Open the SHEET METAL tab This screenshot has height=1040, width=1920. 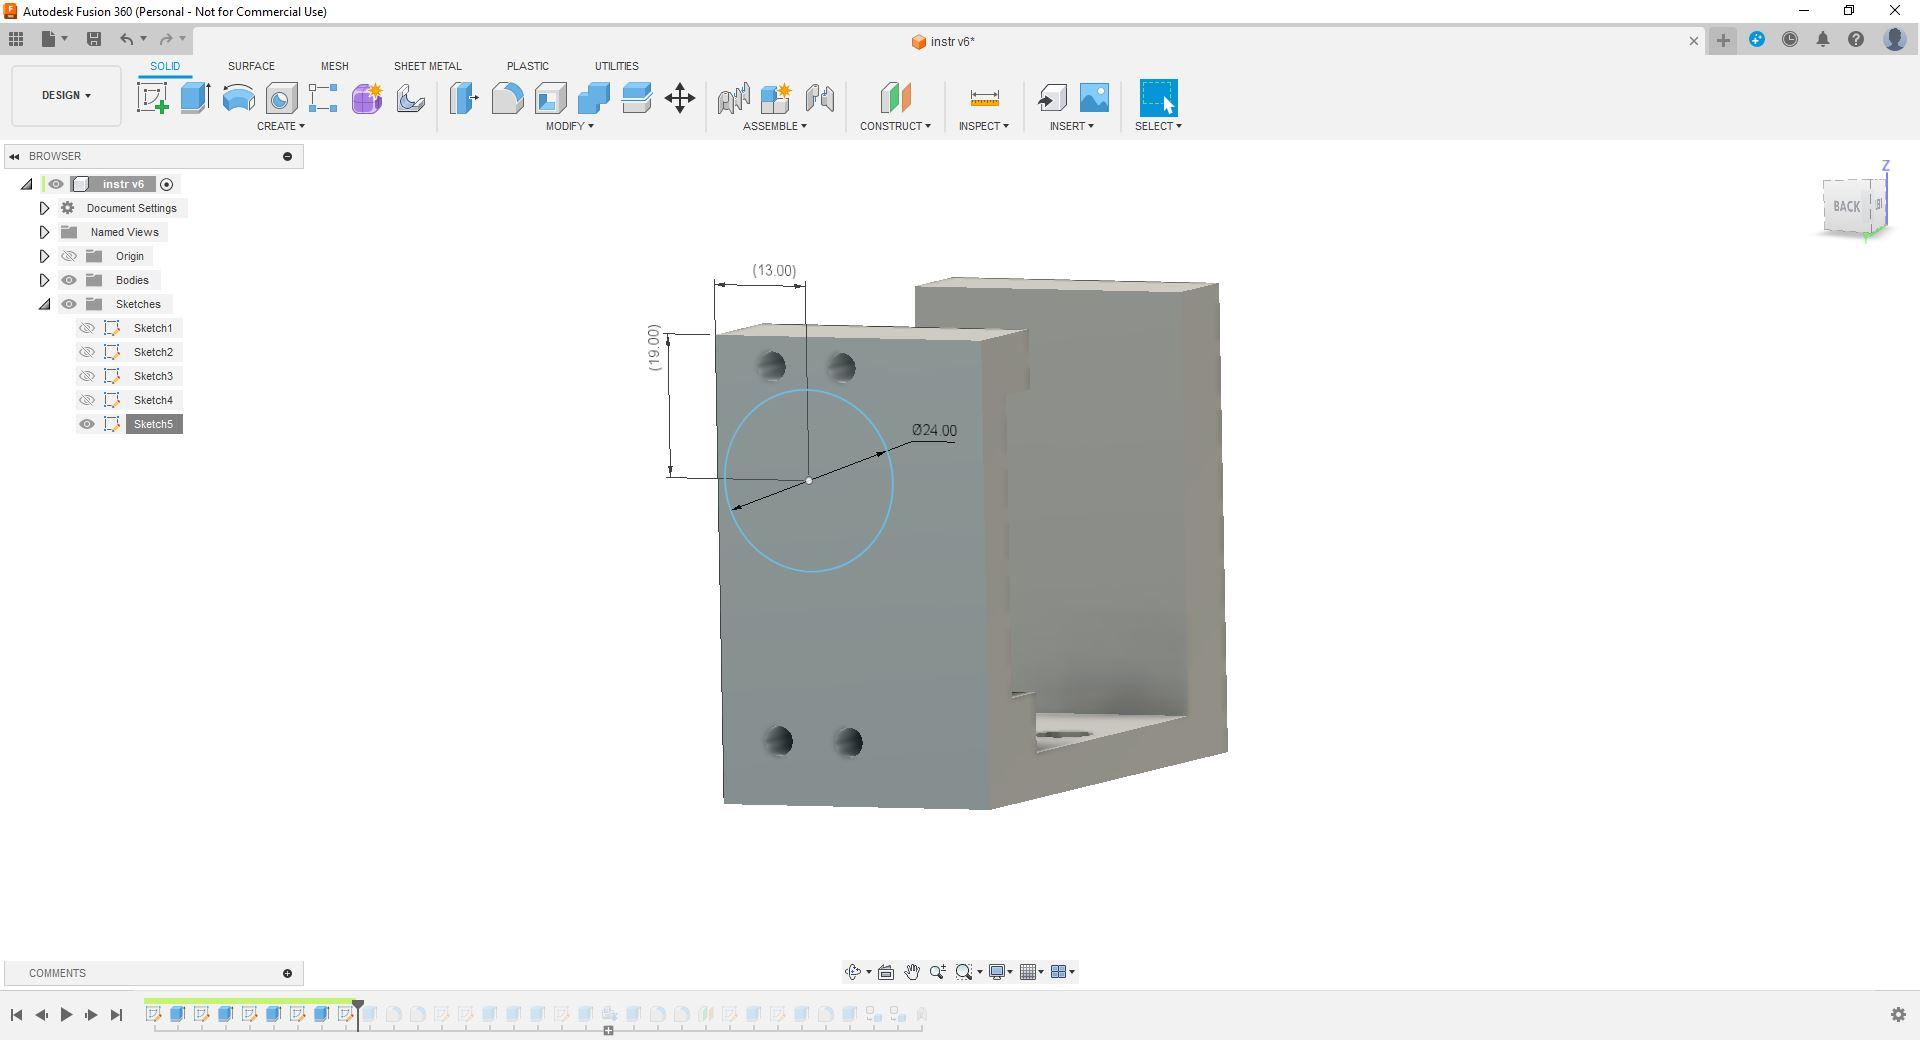point(428,66)
